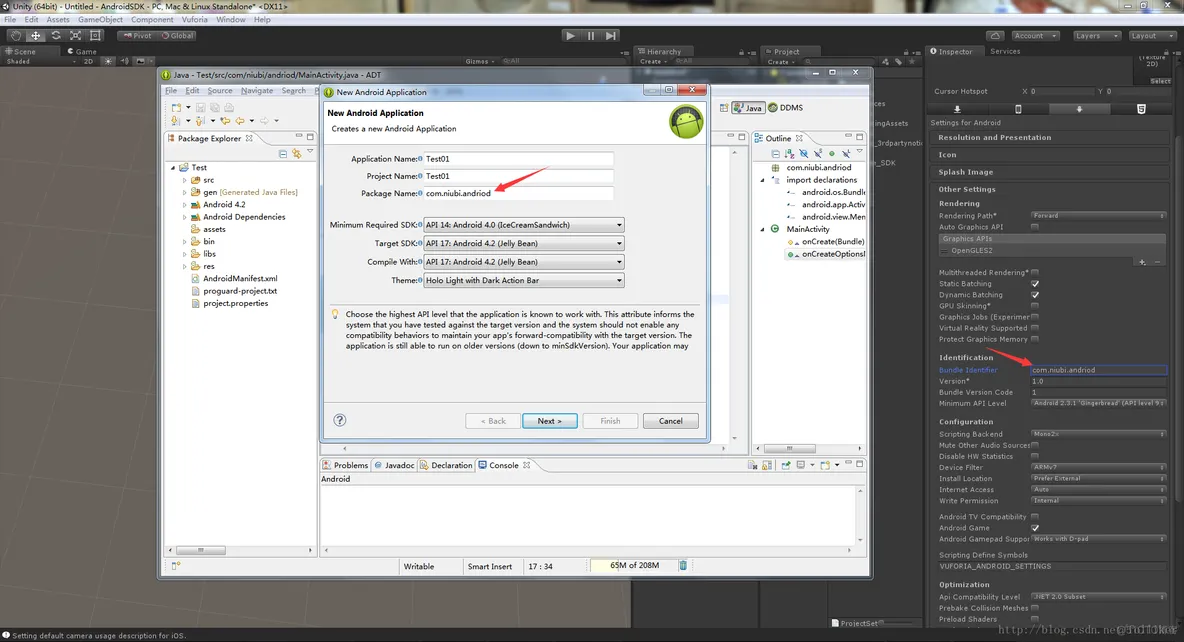Click the Unity Step forward button
Viewport: 1184px width, 642px height.
[611, 35]
